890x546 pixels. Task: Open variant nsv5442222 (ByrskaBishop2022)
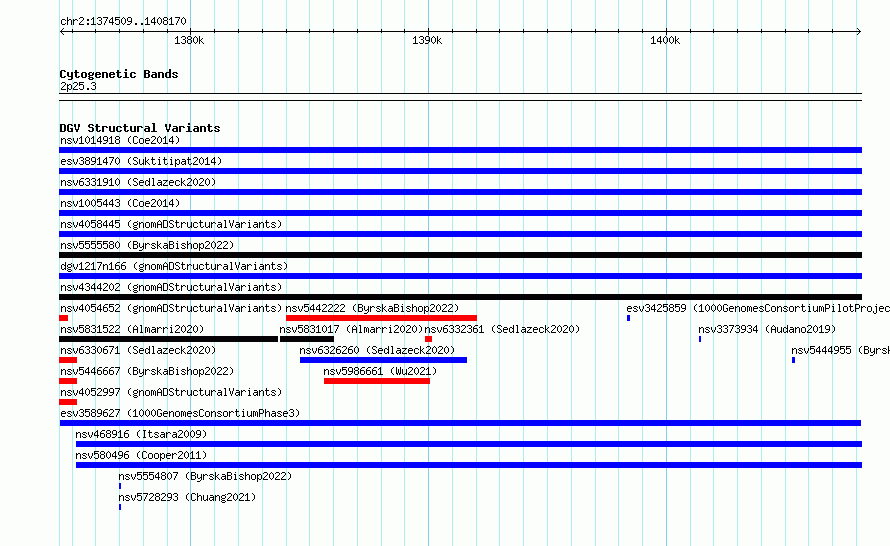coord(372,308)
